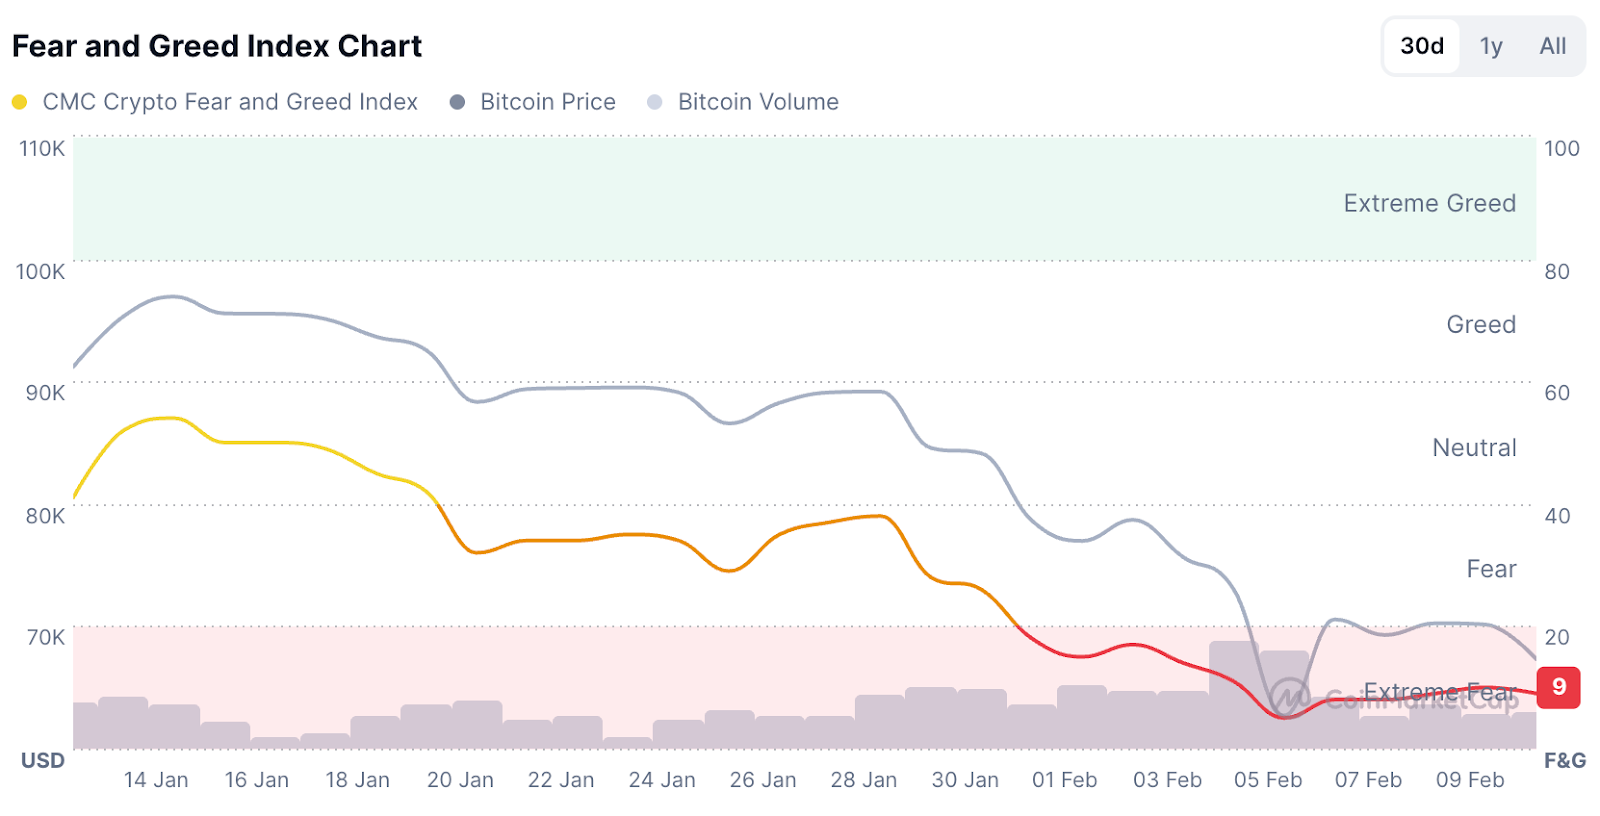Click the red current value 9 badge

[x=1558, y=687]
